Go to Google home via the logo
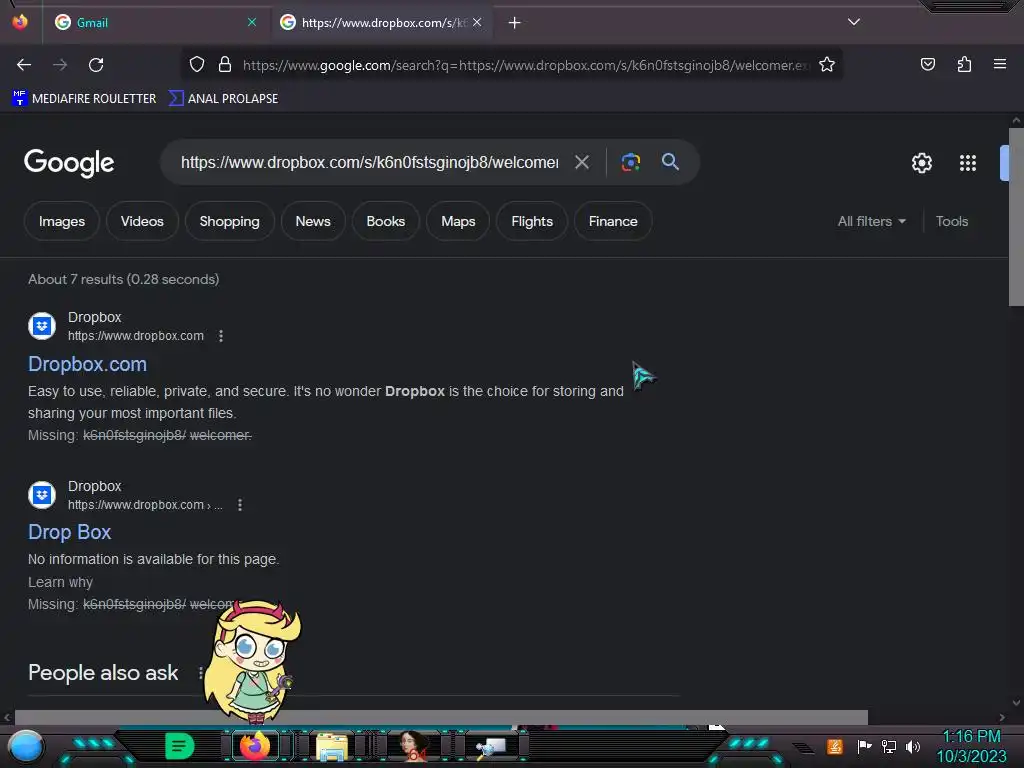 click(x=69, y=163)
